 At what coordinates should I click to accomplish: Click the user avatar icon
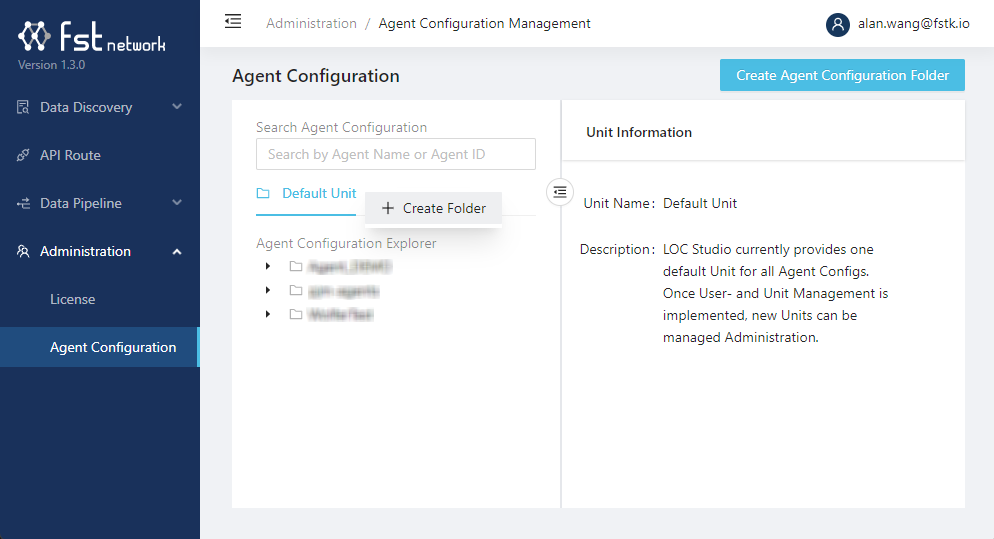(838, 24)
